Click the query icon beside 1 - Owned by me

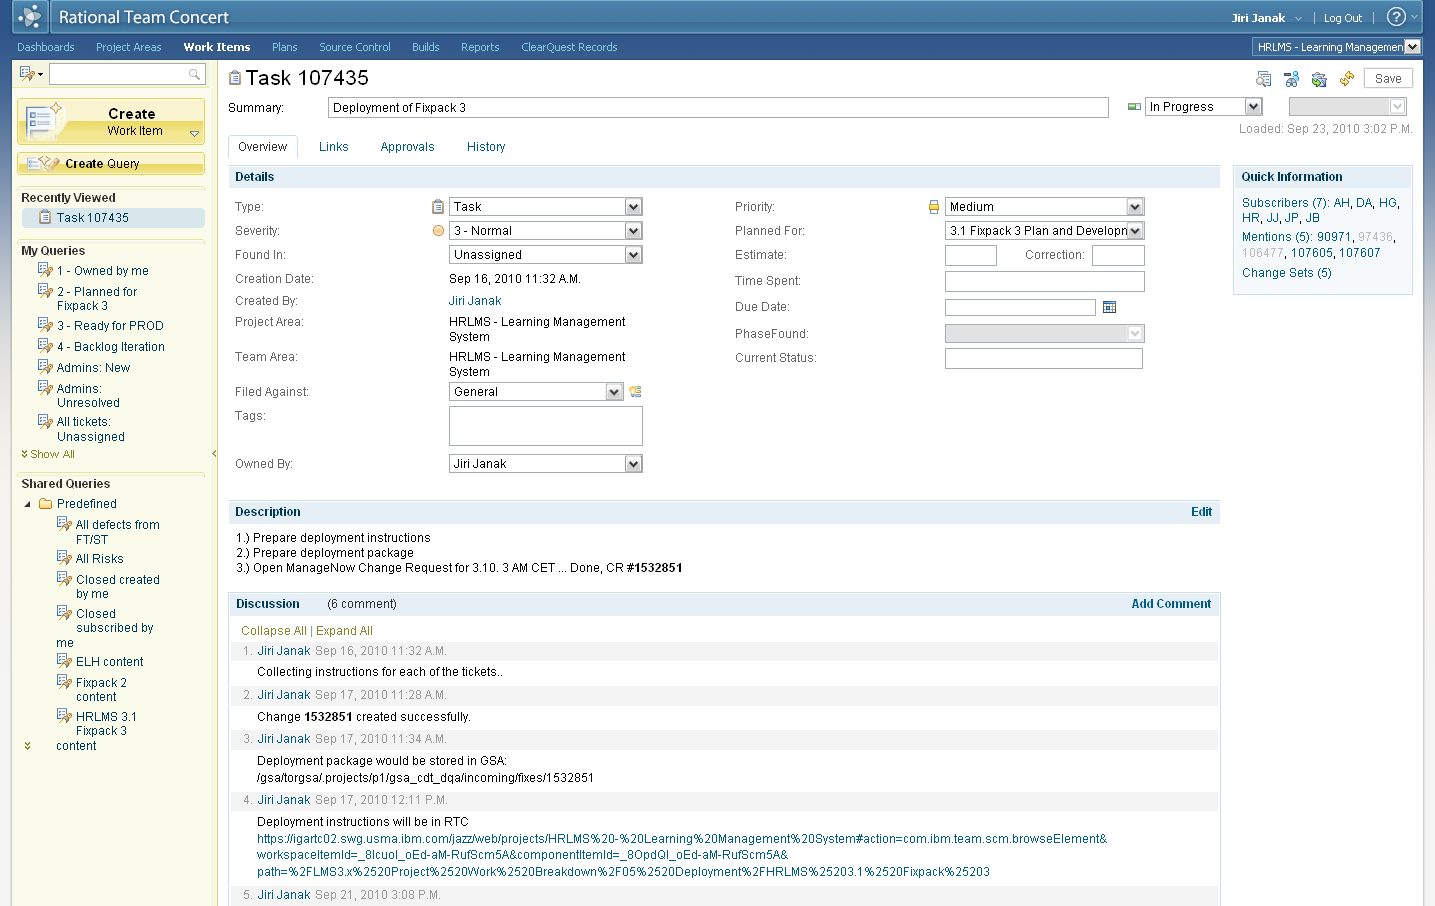(45, 270)
